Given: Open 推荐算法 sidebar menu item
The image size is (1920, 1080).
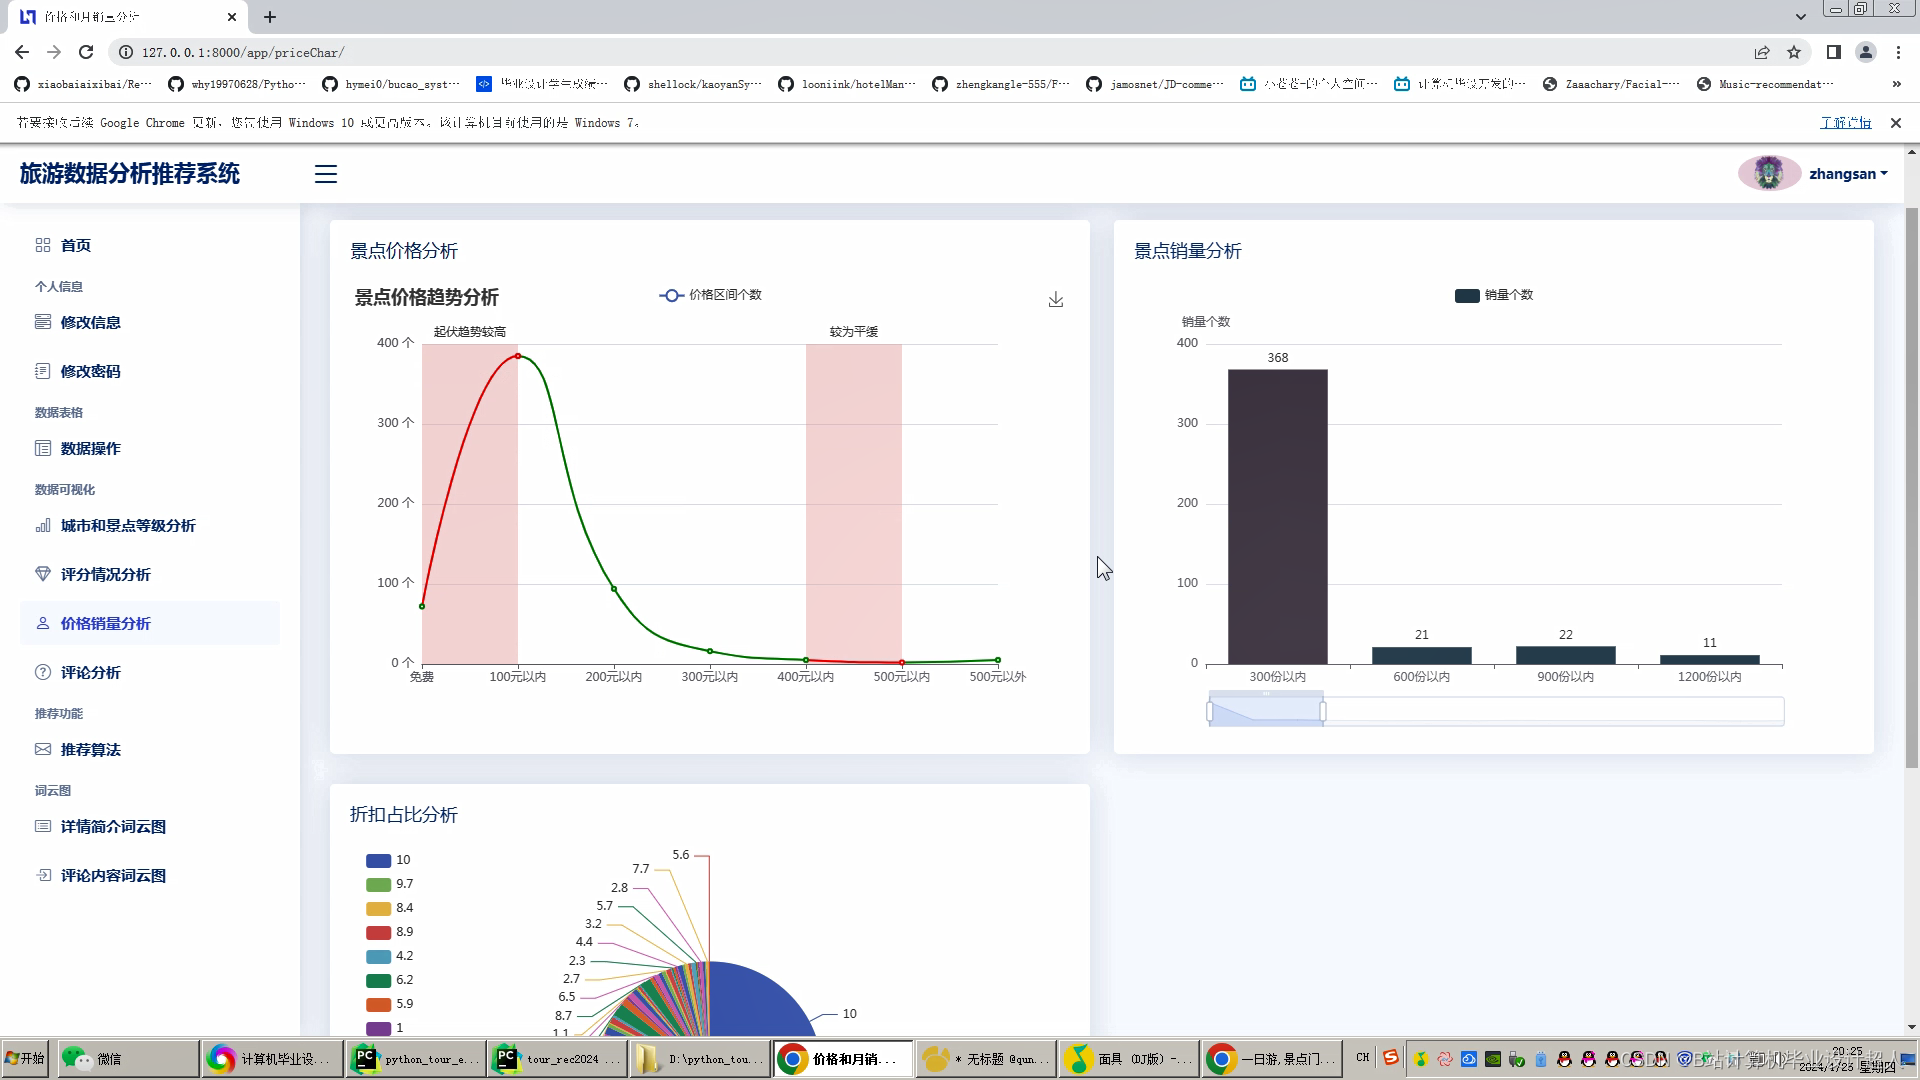Looking at the screenshot, I should pos(90,750).
